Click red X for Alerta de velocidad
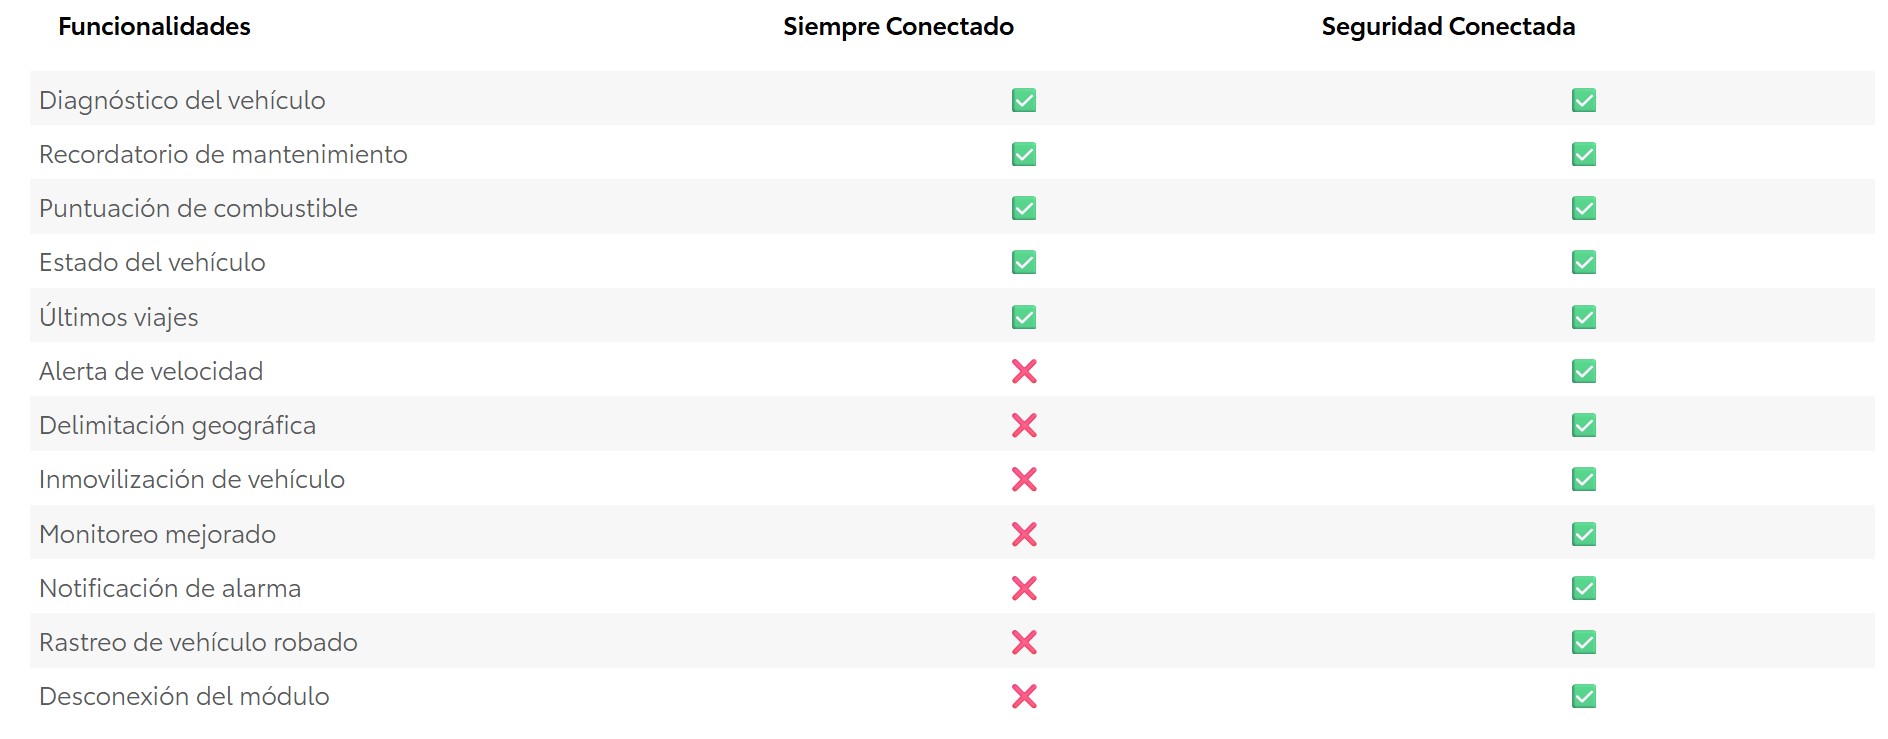 [x=1023, y=371]
